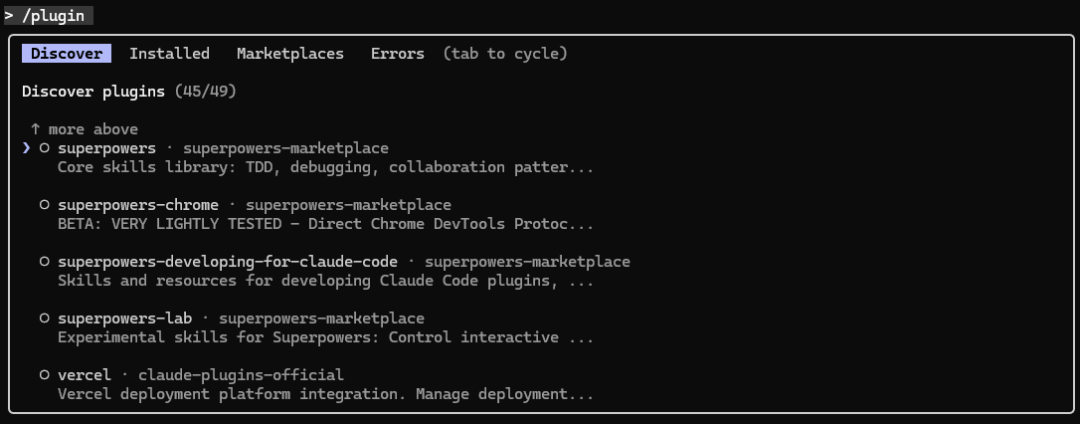Select the vercel plugin radio circle
This screenshot has height=424, width=1080.
tap(45, 375)
